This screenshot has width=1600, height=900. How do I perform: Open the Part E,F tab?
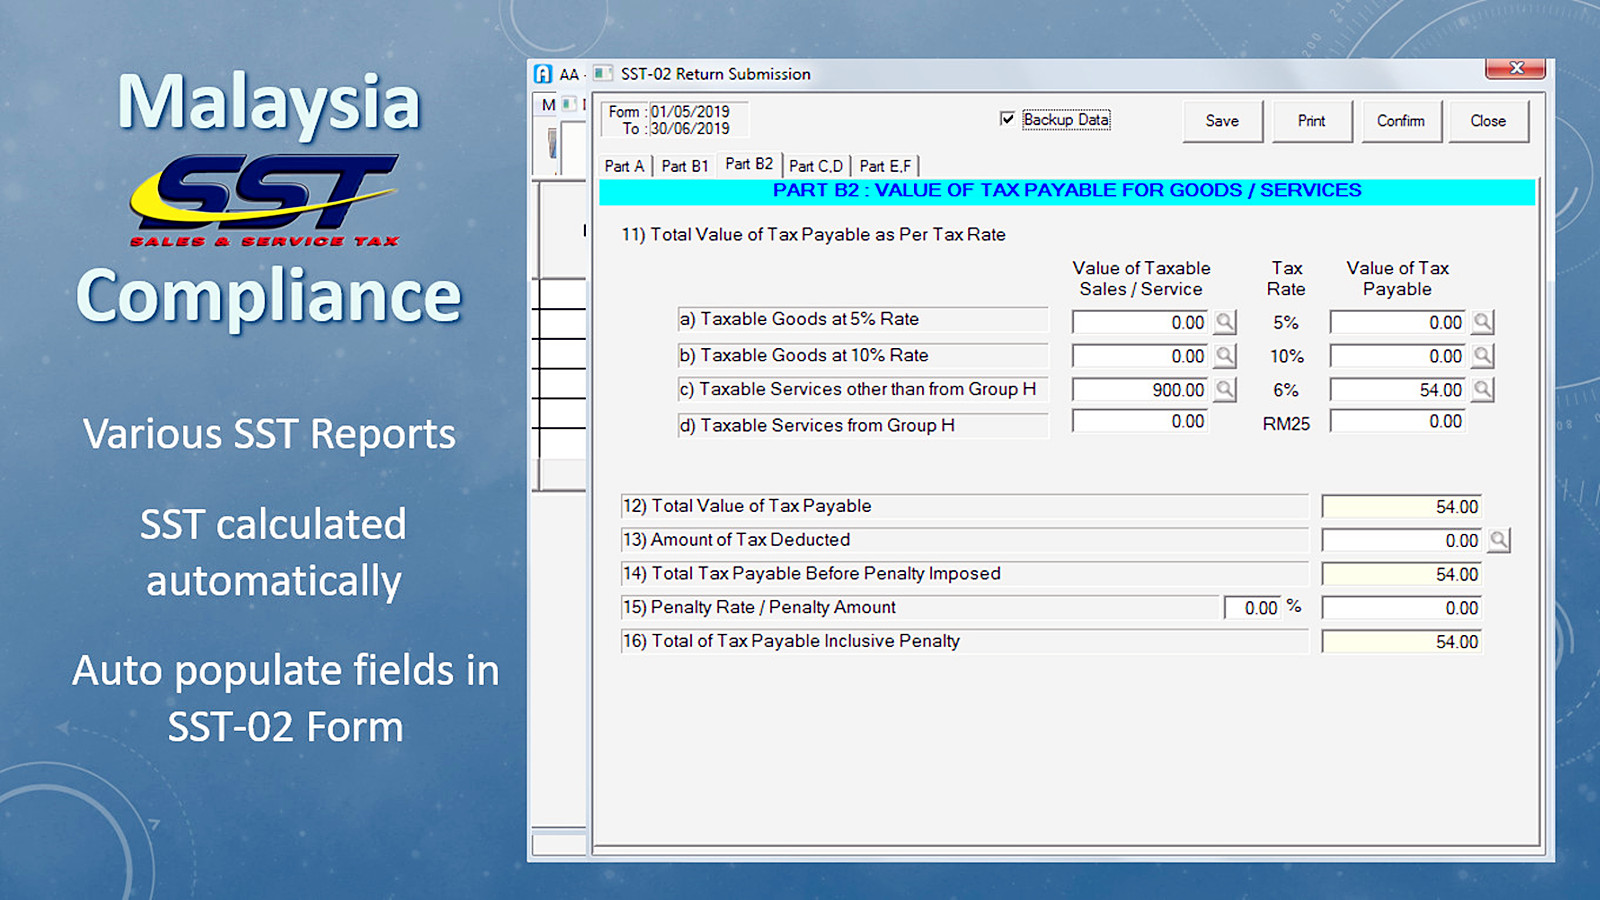(x=885, y=166)
